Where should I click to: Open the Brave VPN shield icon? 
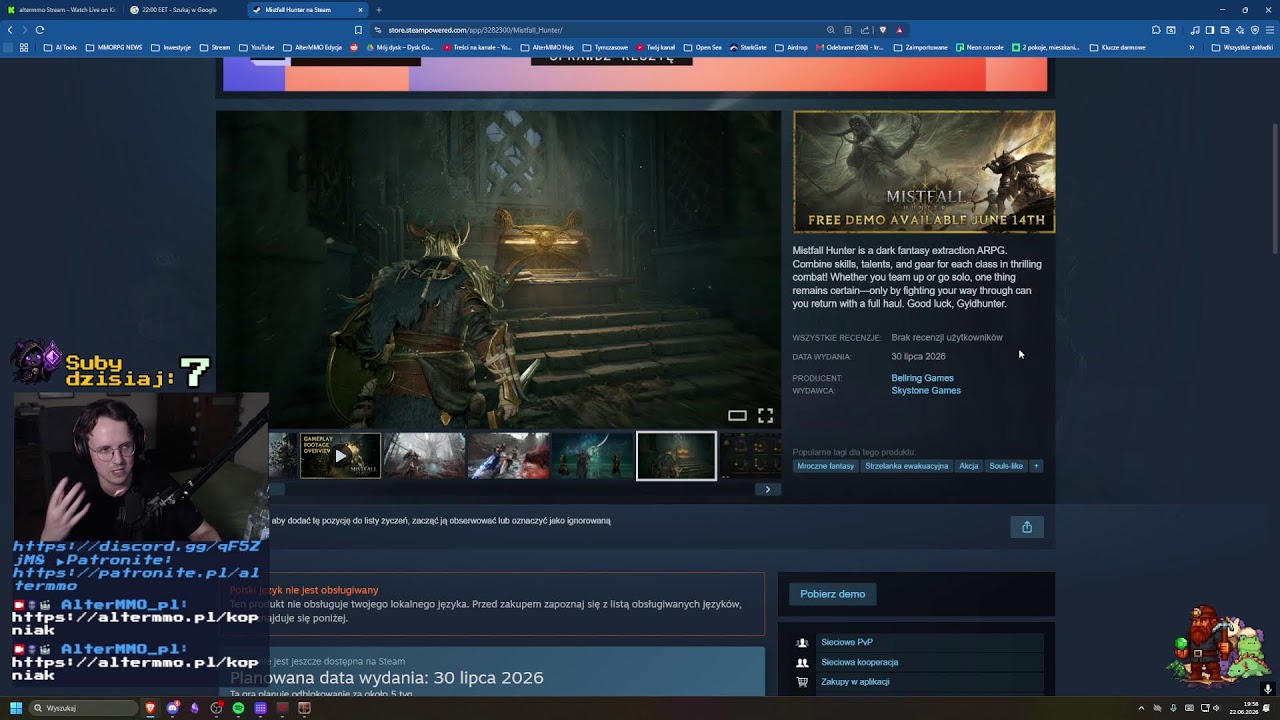1254,30
